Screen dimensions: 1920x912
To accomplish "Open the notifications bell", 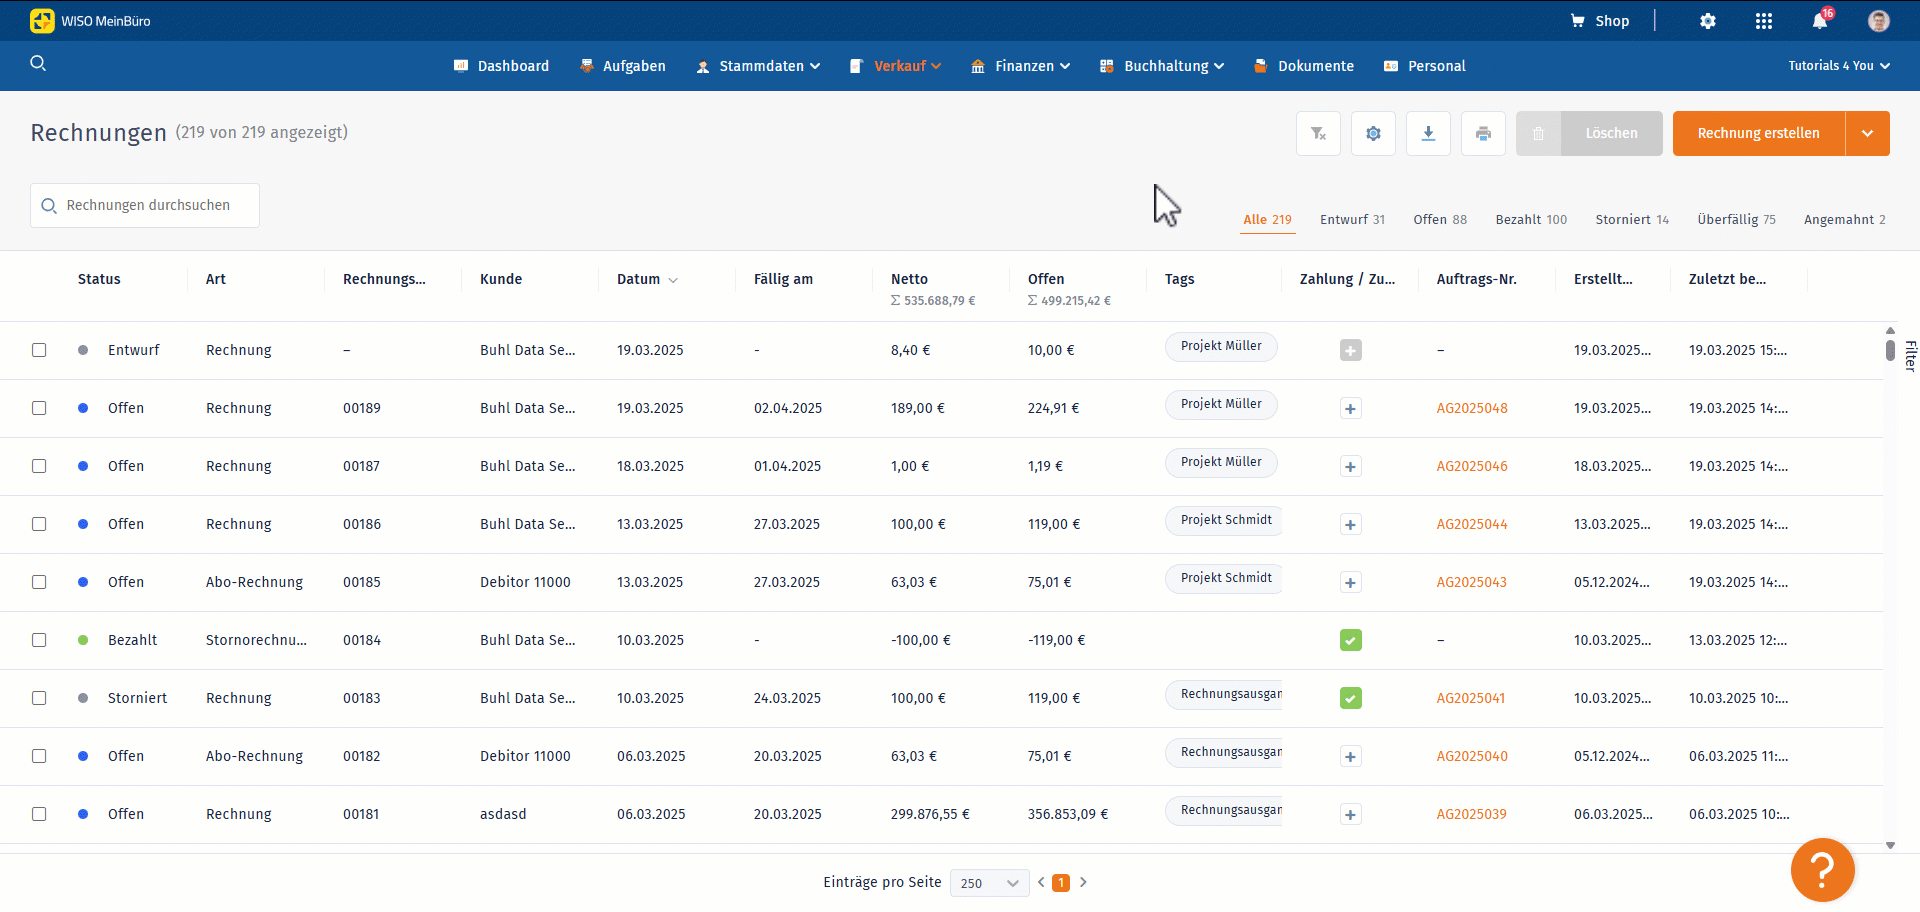I will pyautogui.click(x=1820, y=21).
